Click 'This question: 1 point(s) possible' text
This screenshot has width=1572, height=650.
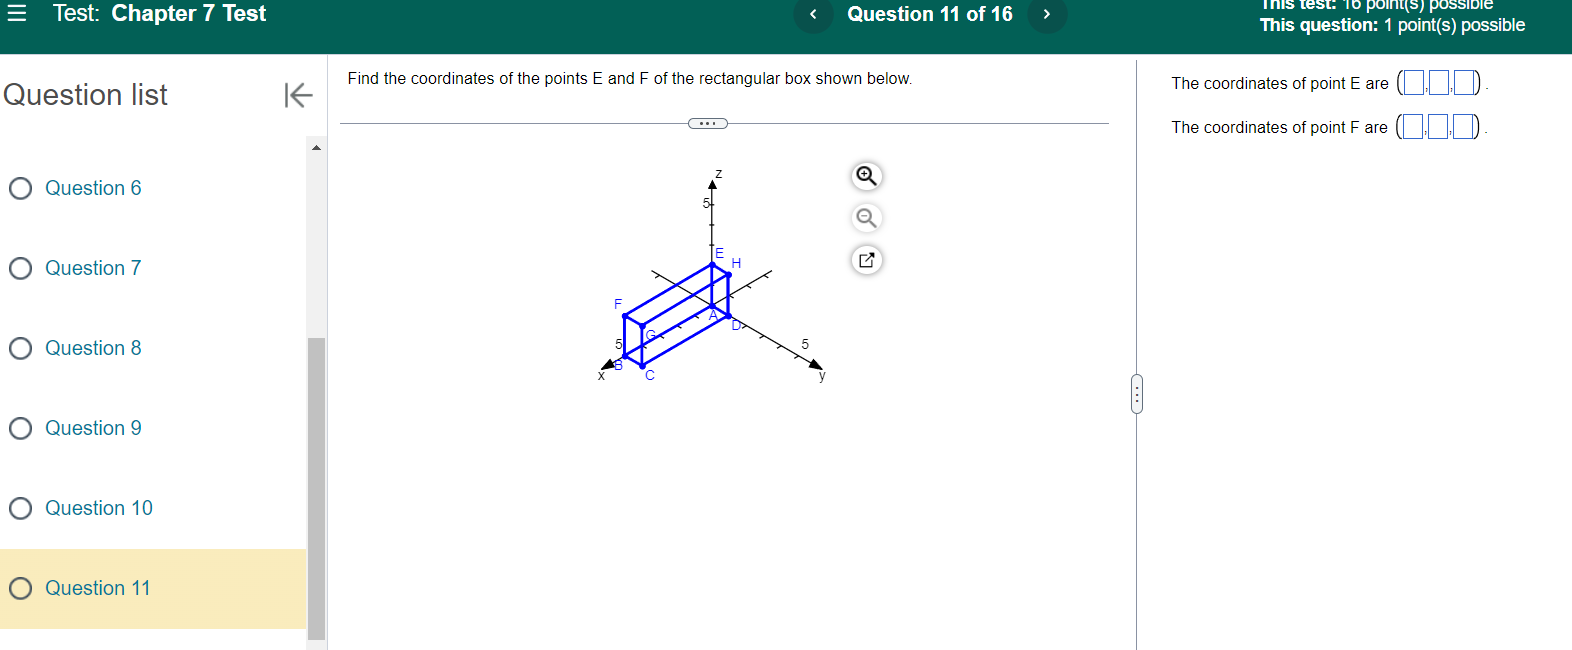click(x=1392, y=25)
